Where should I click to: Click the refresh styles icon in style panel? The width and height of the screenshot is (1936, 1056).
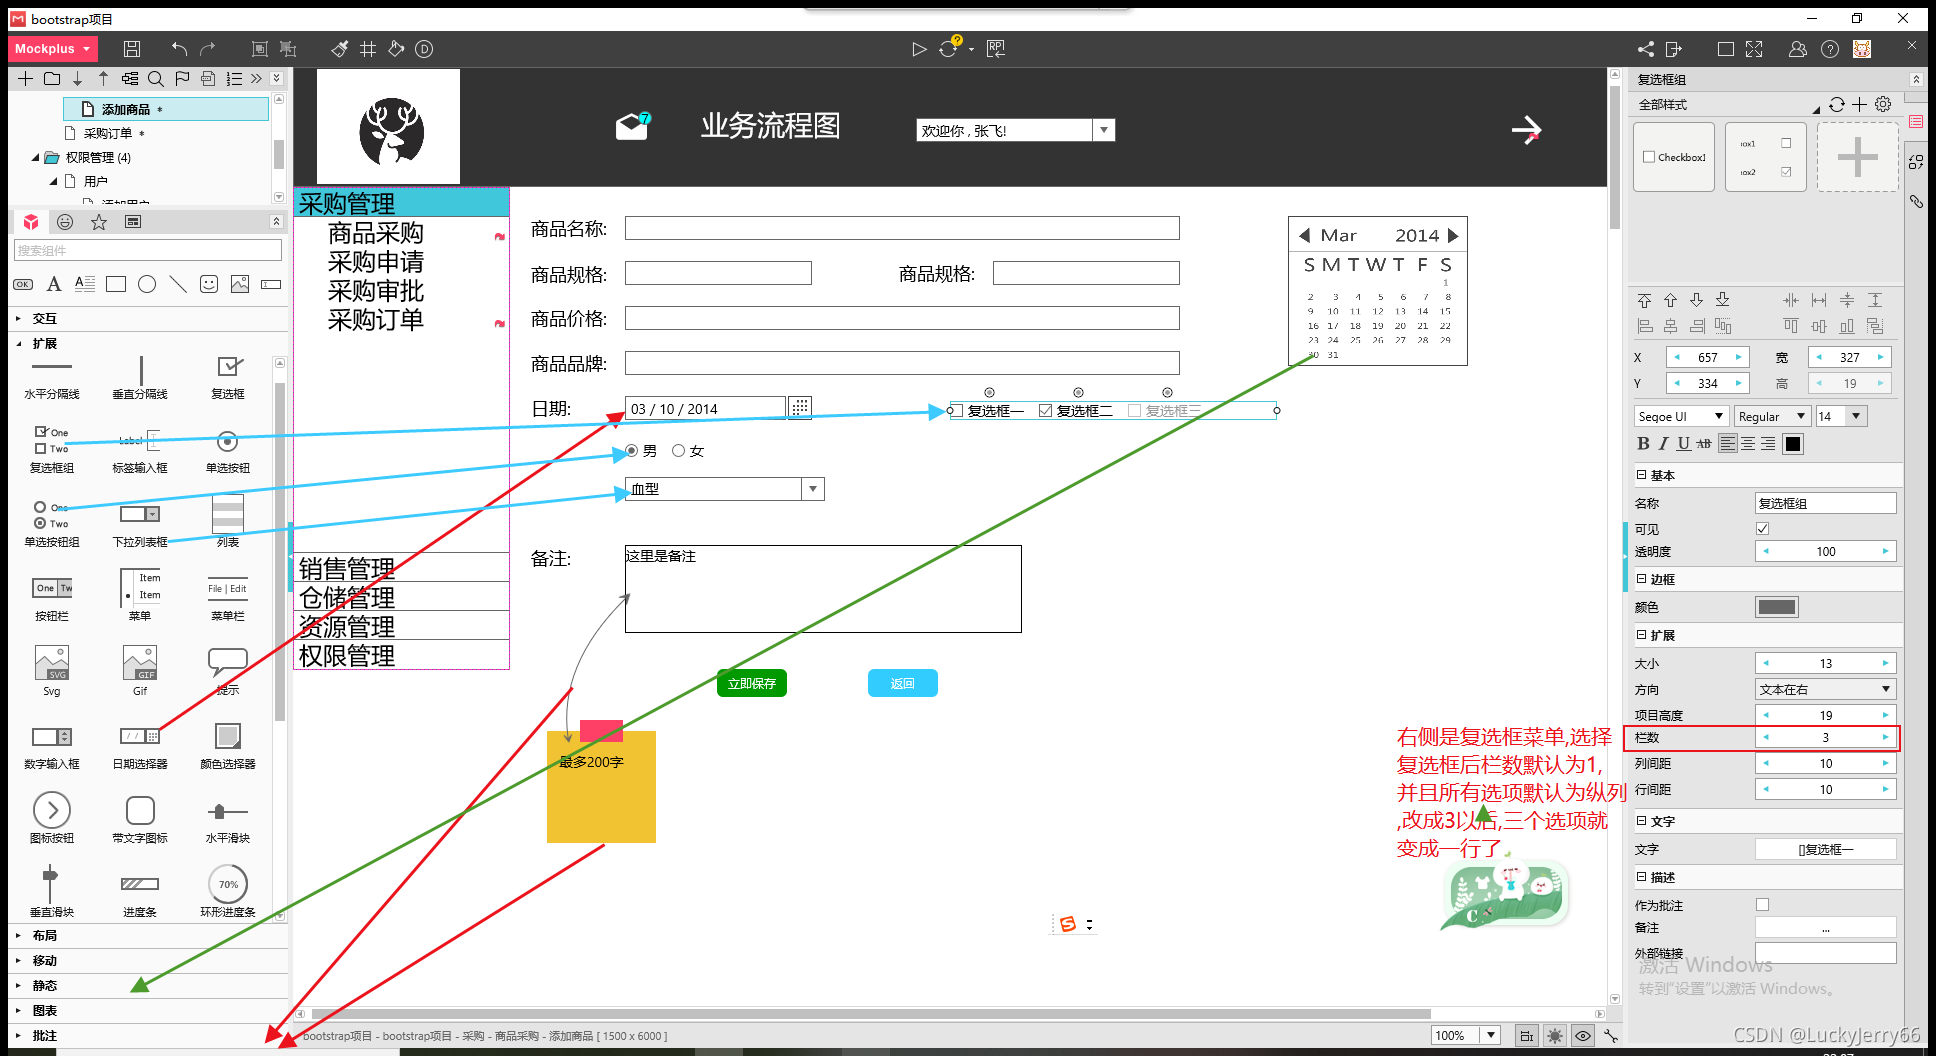1837,104
